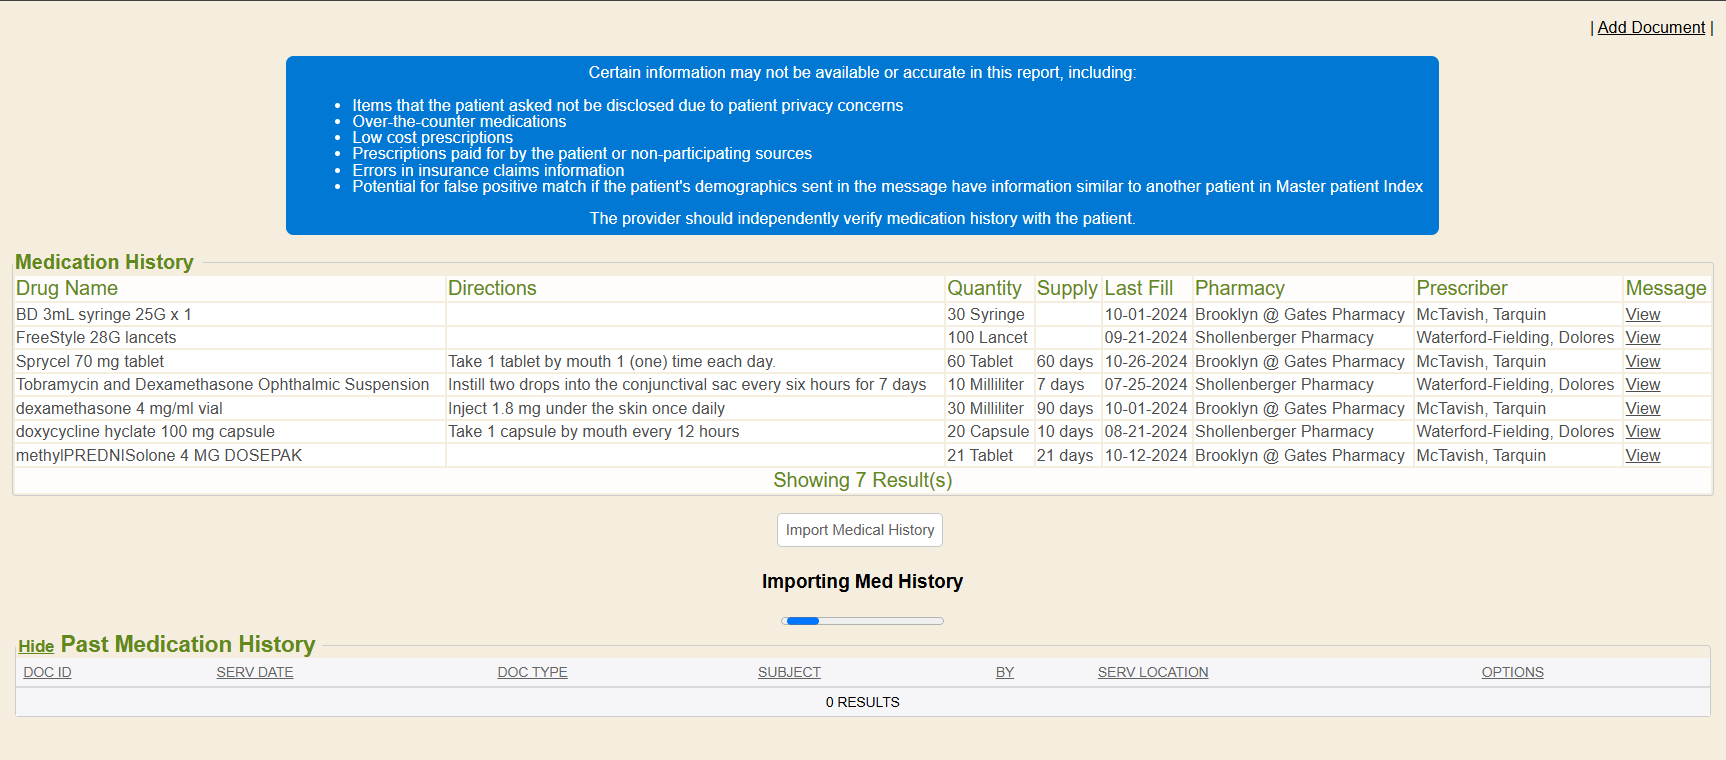1726x760 pixels.
Task: Sort past history by SERV DATE
Action: (255, 672)
